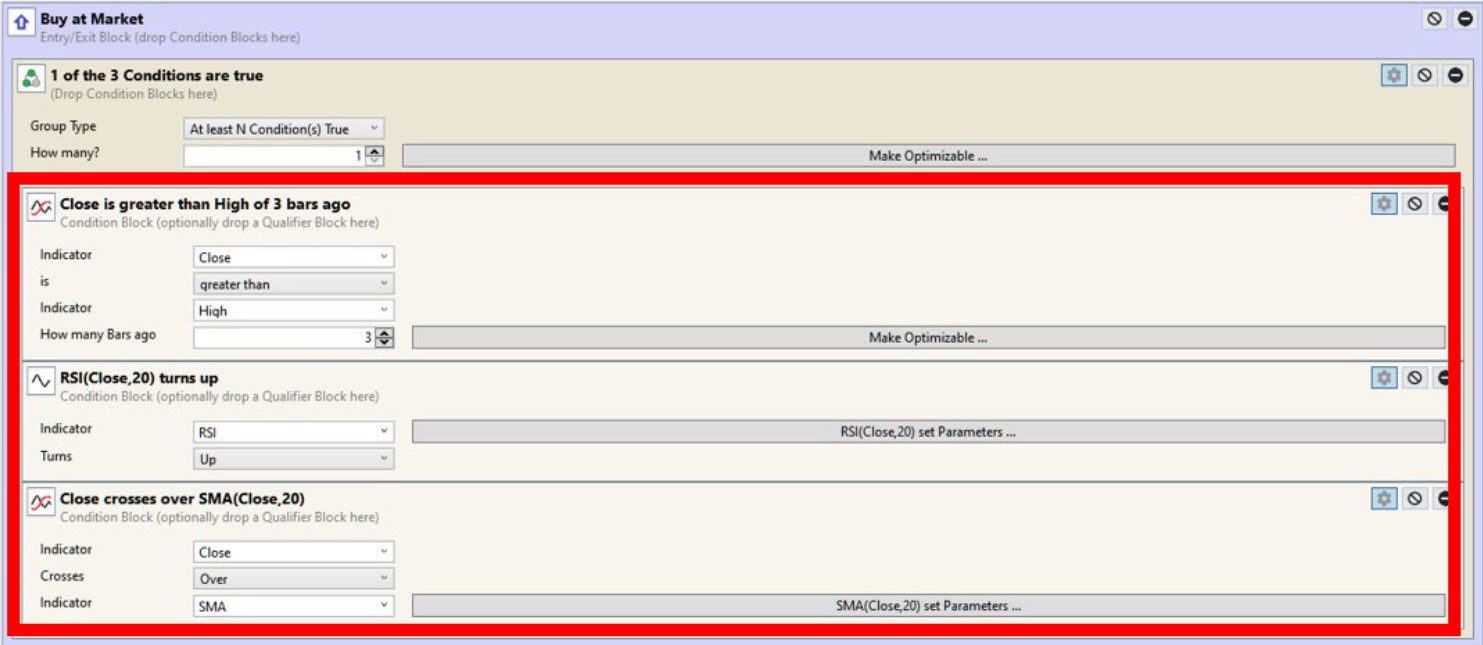The image size is (1483, 645).
Task: Click the 'Group Type' label
Action: pyautogui.click(x=64, y=127)
